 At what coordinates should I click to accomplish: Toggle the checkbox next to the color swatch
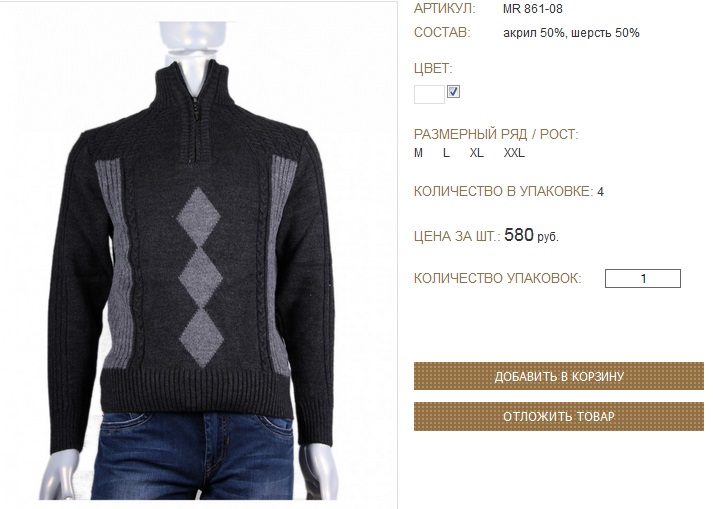(453, 91)
